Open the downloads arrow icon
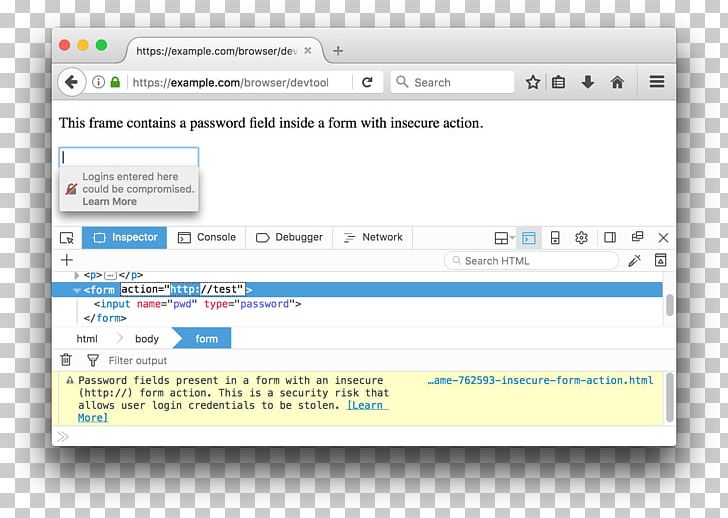 [x=587, y=82]
